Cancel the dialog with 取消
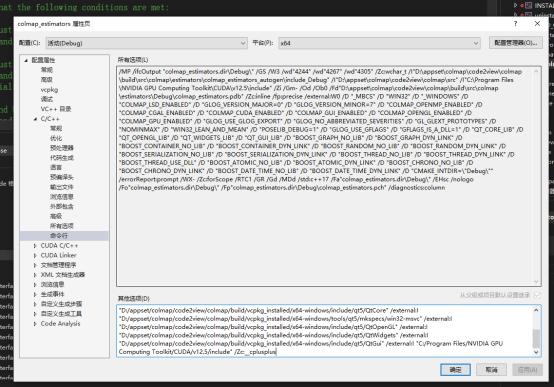 coord(491,370)
